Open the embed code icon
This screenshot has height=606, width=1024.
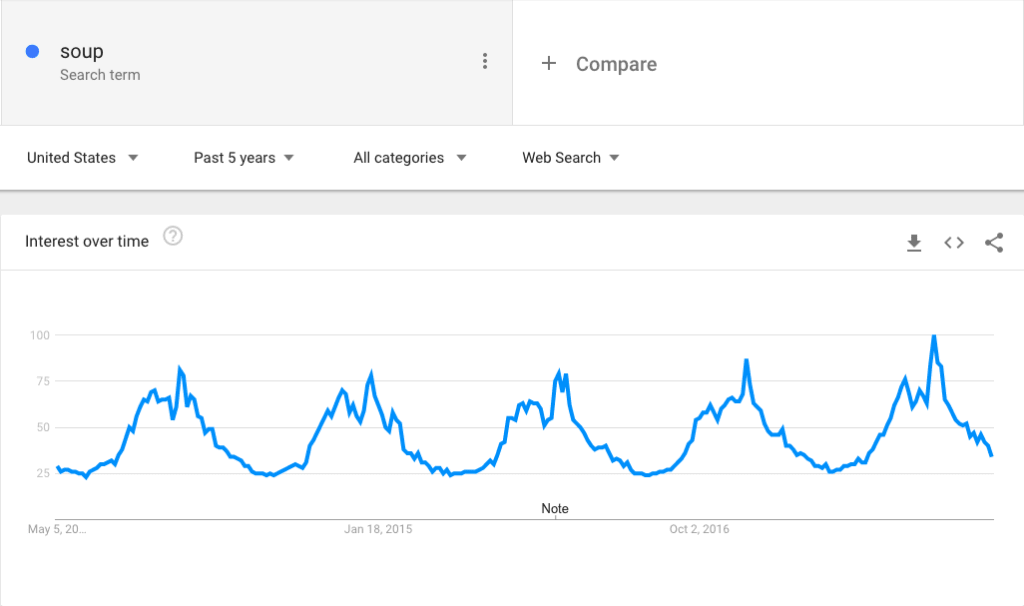[953, 243]
